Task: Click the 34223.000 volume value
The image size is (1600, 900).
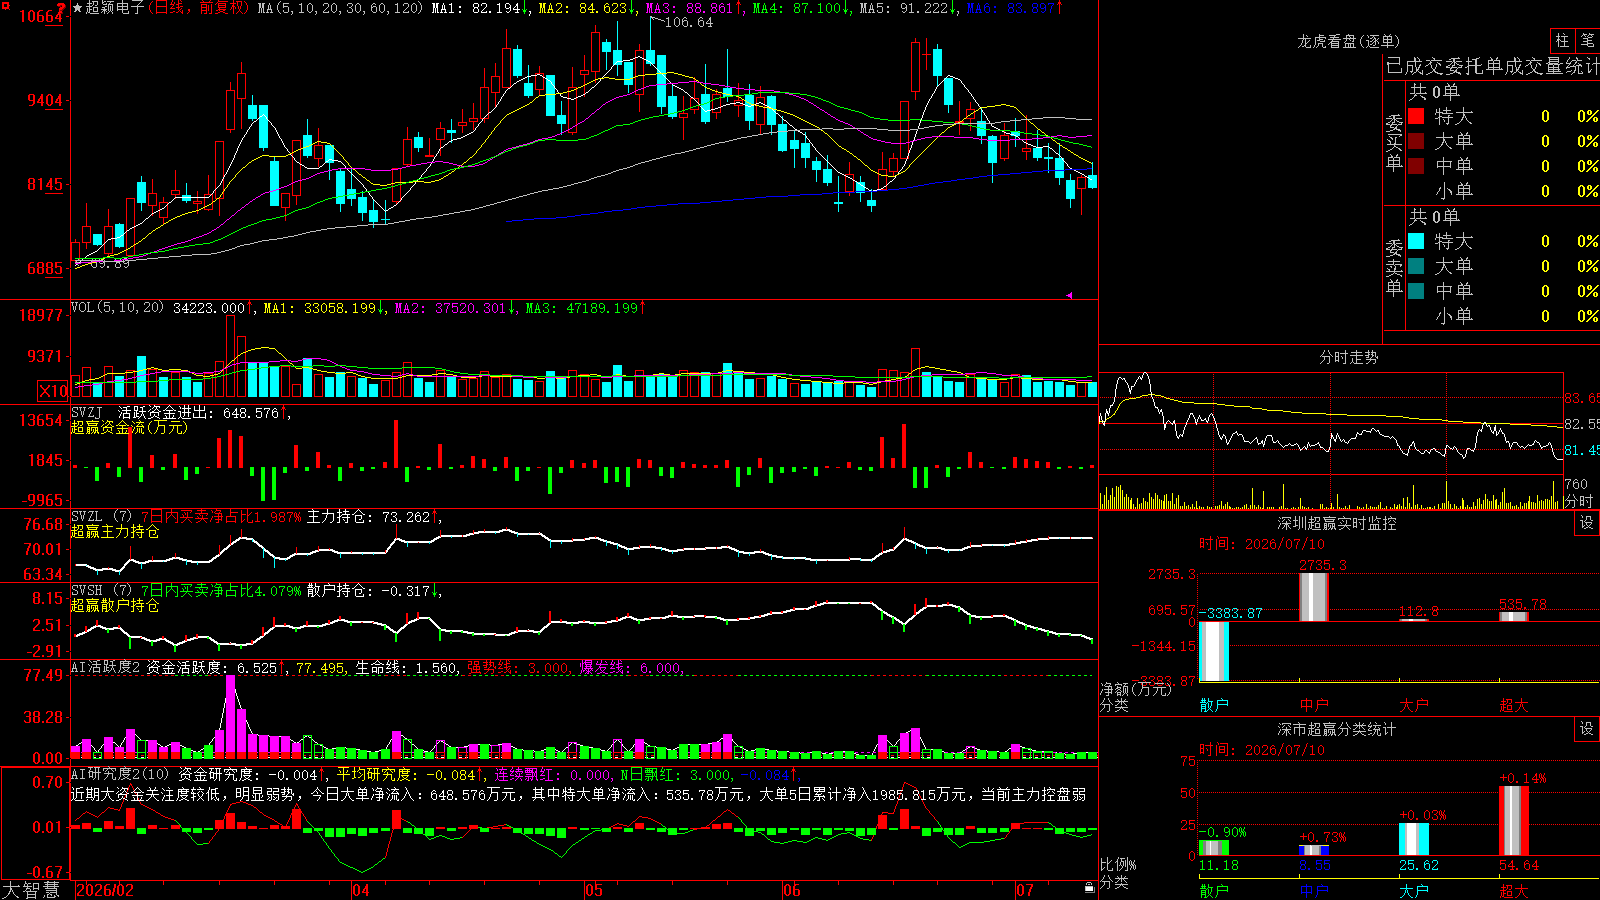Action: coord(210,308)
